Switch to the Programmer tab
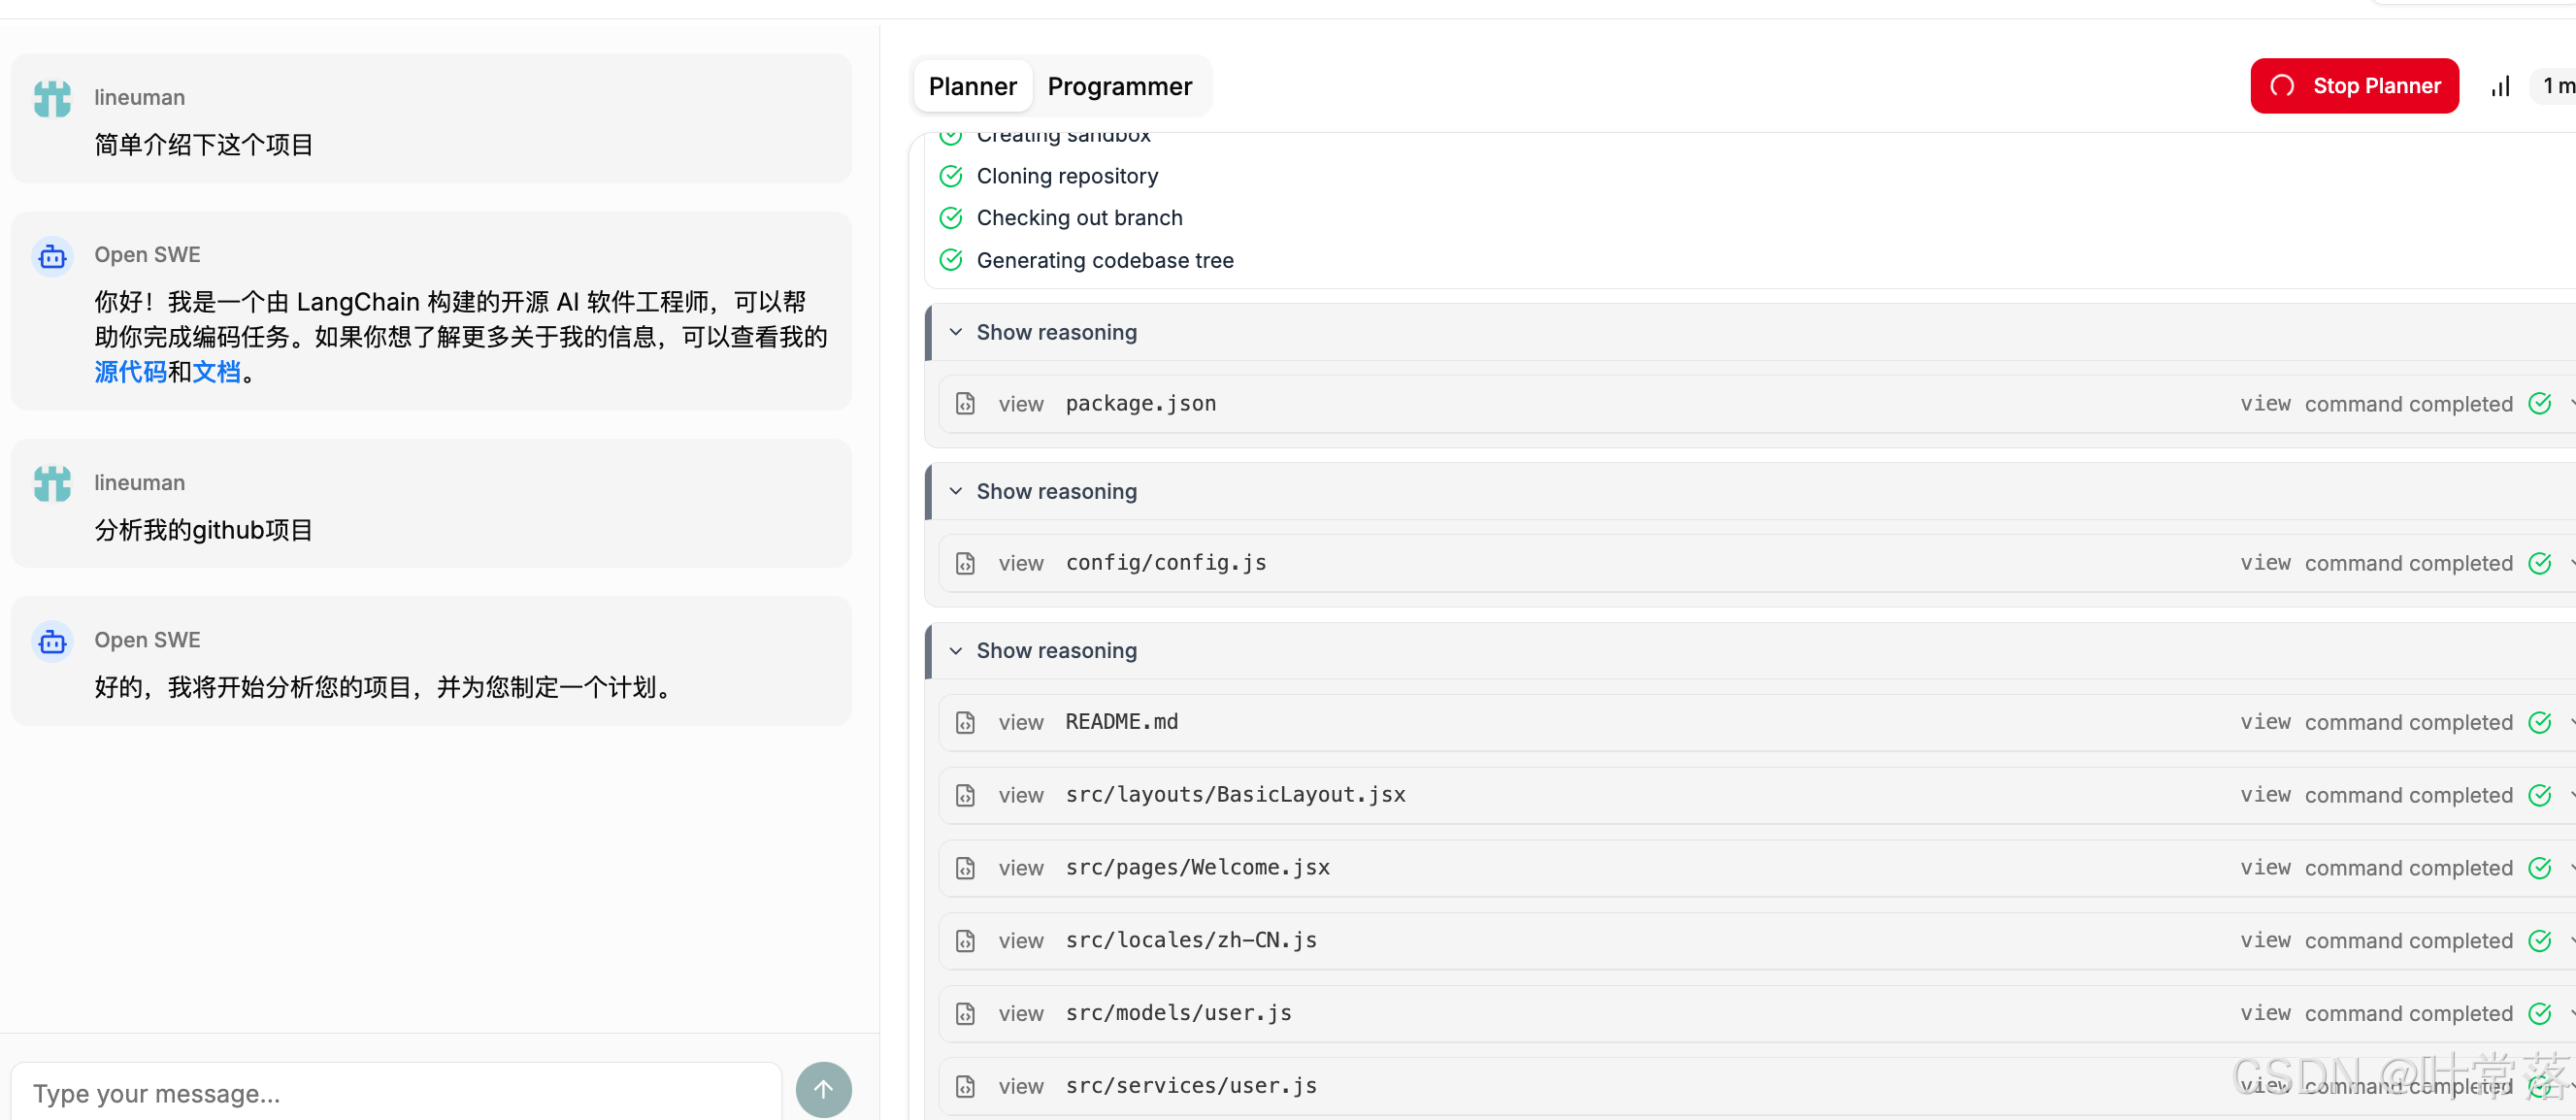 pyautogui.click(x=1119, y=87)
